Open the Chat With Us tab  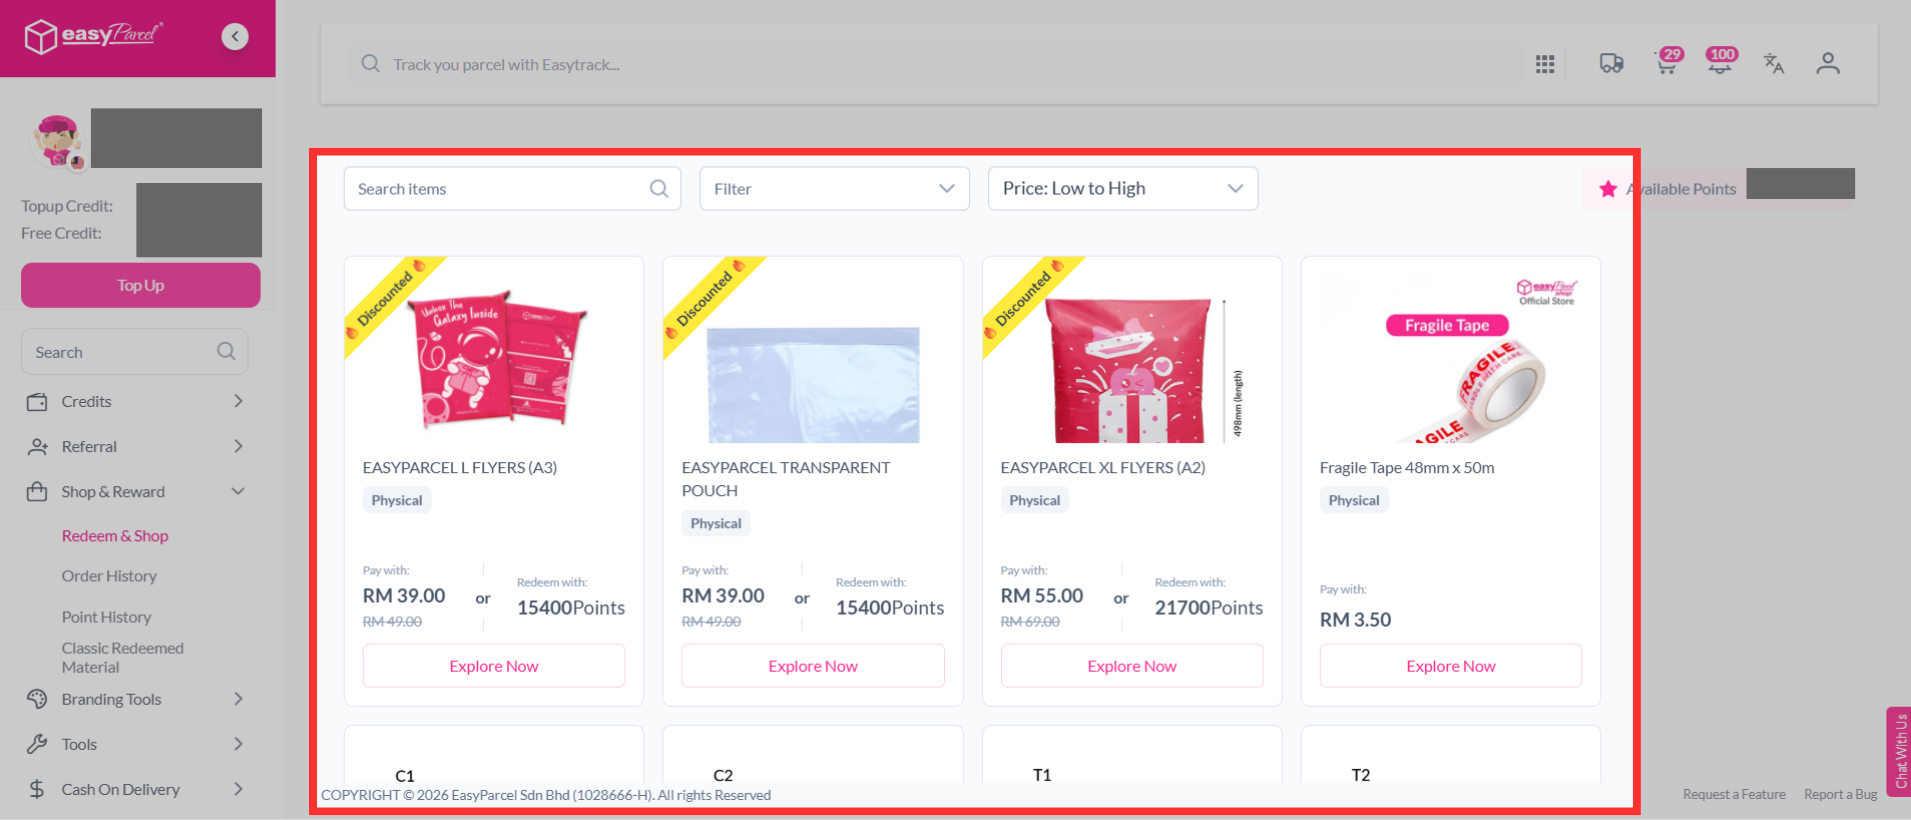tap(1899, 751)
